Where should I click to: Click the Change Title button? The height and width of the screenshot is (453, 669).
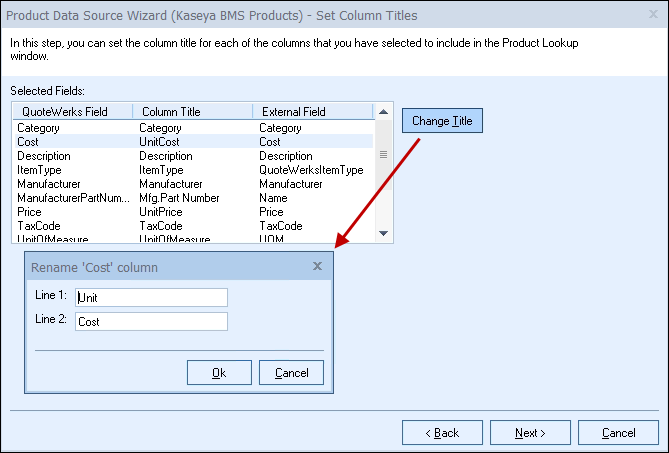click(x=442, y=121)
